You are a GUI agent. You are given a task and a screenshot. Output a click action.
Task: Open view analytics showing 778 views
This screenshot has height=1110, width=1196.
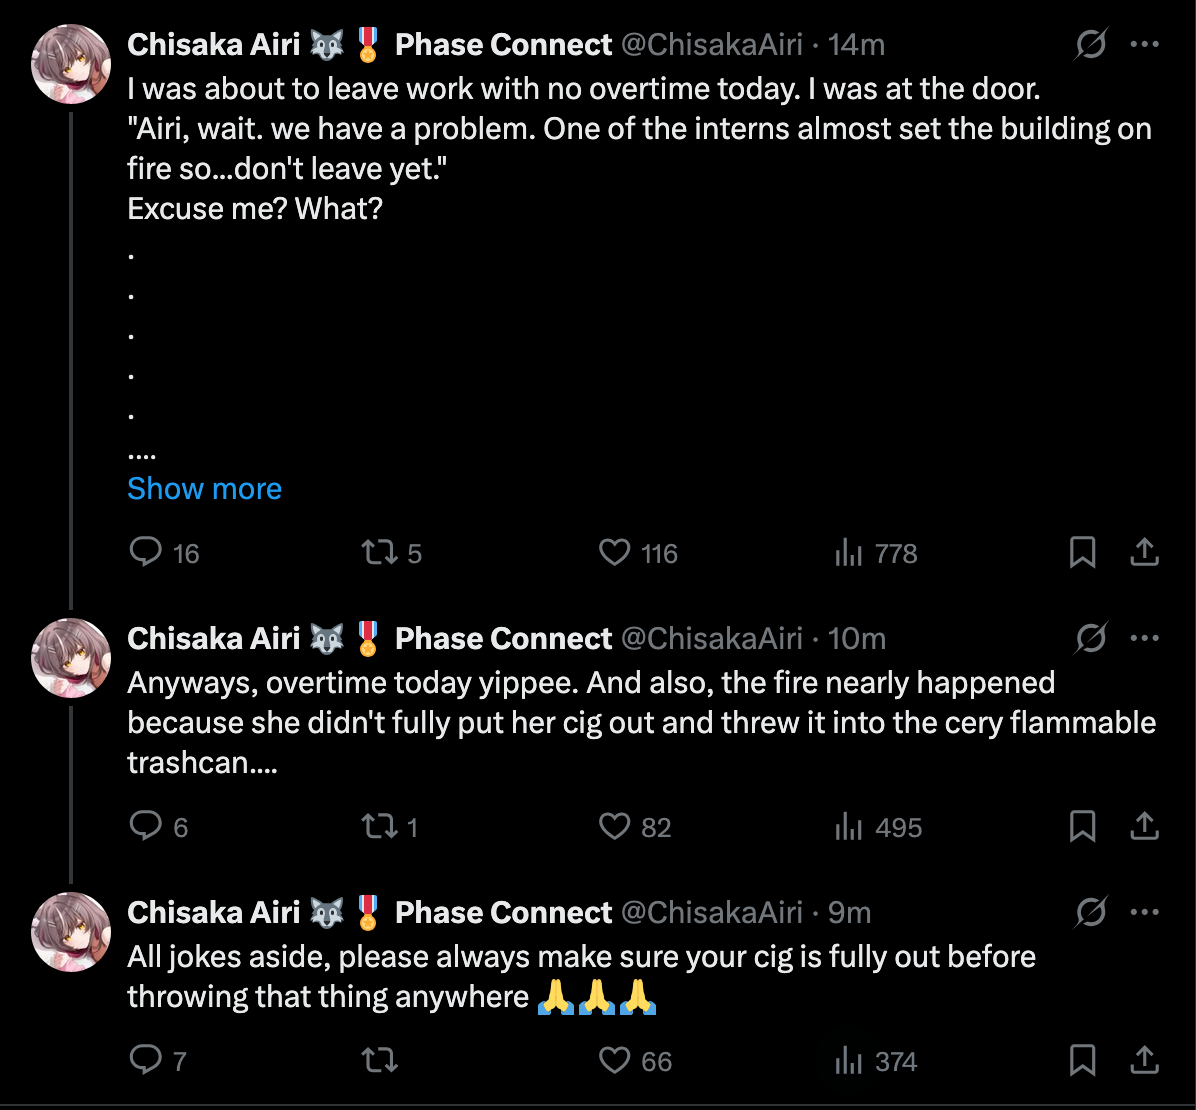(x=849, y=552)
